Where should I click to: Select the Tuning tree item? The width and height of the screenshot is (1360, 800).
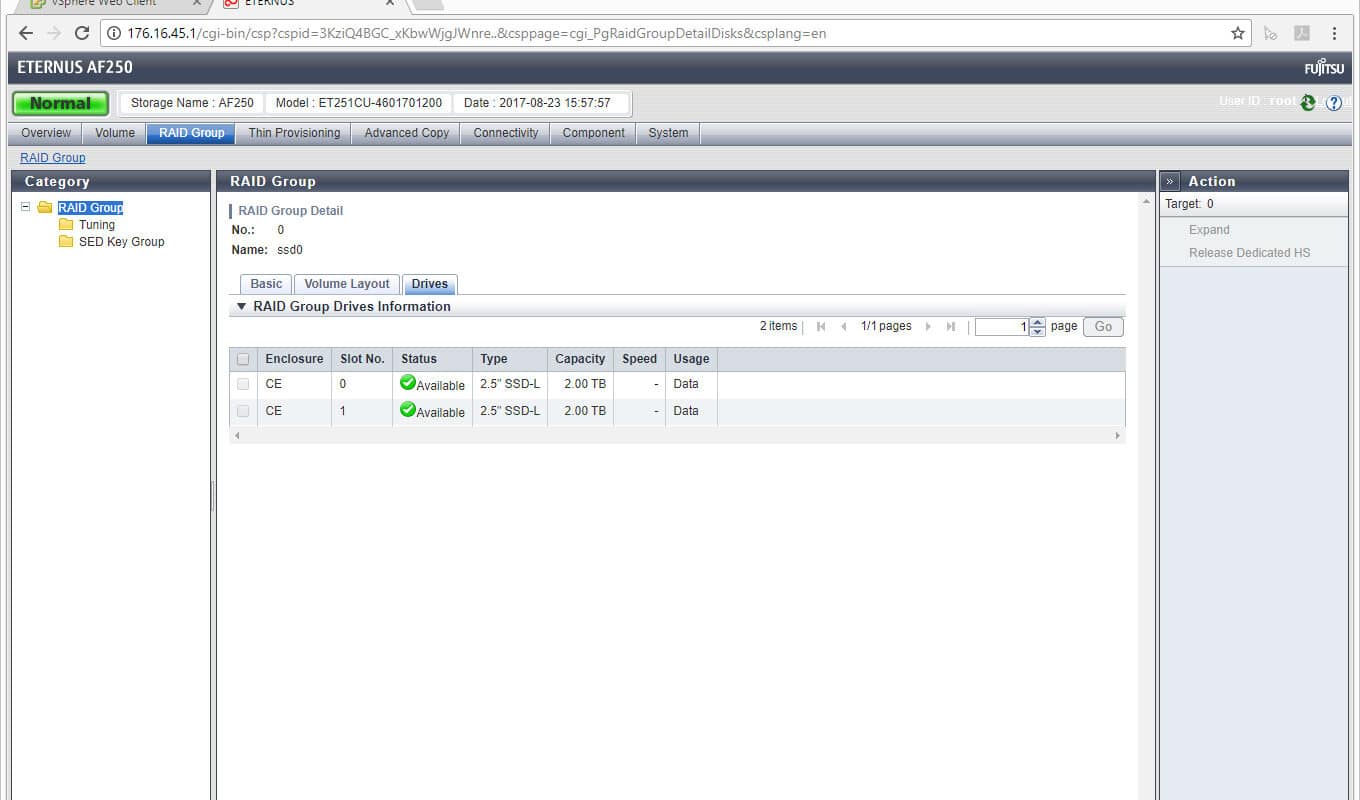coord(97,225)
